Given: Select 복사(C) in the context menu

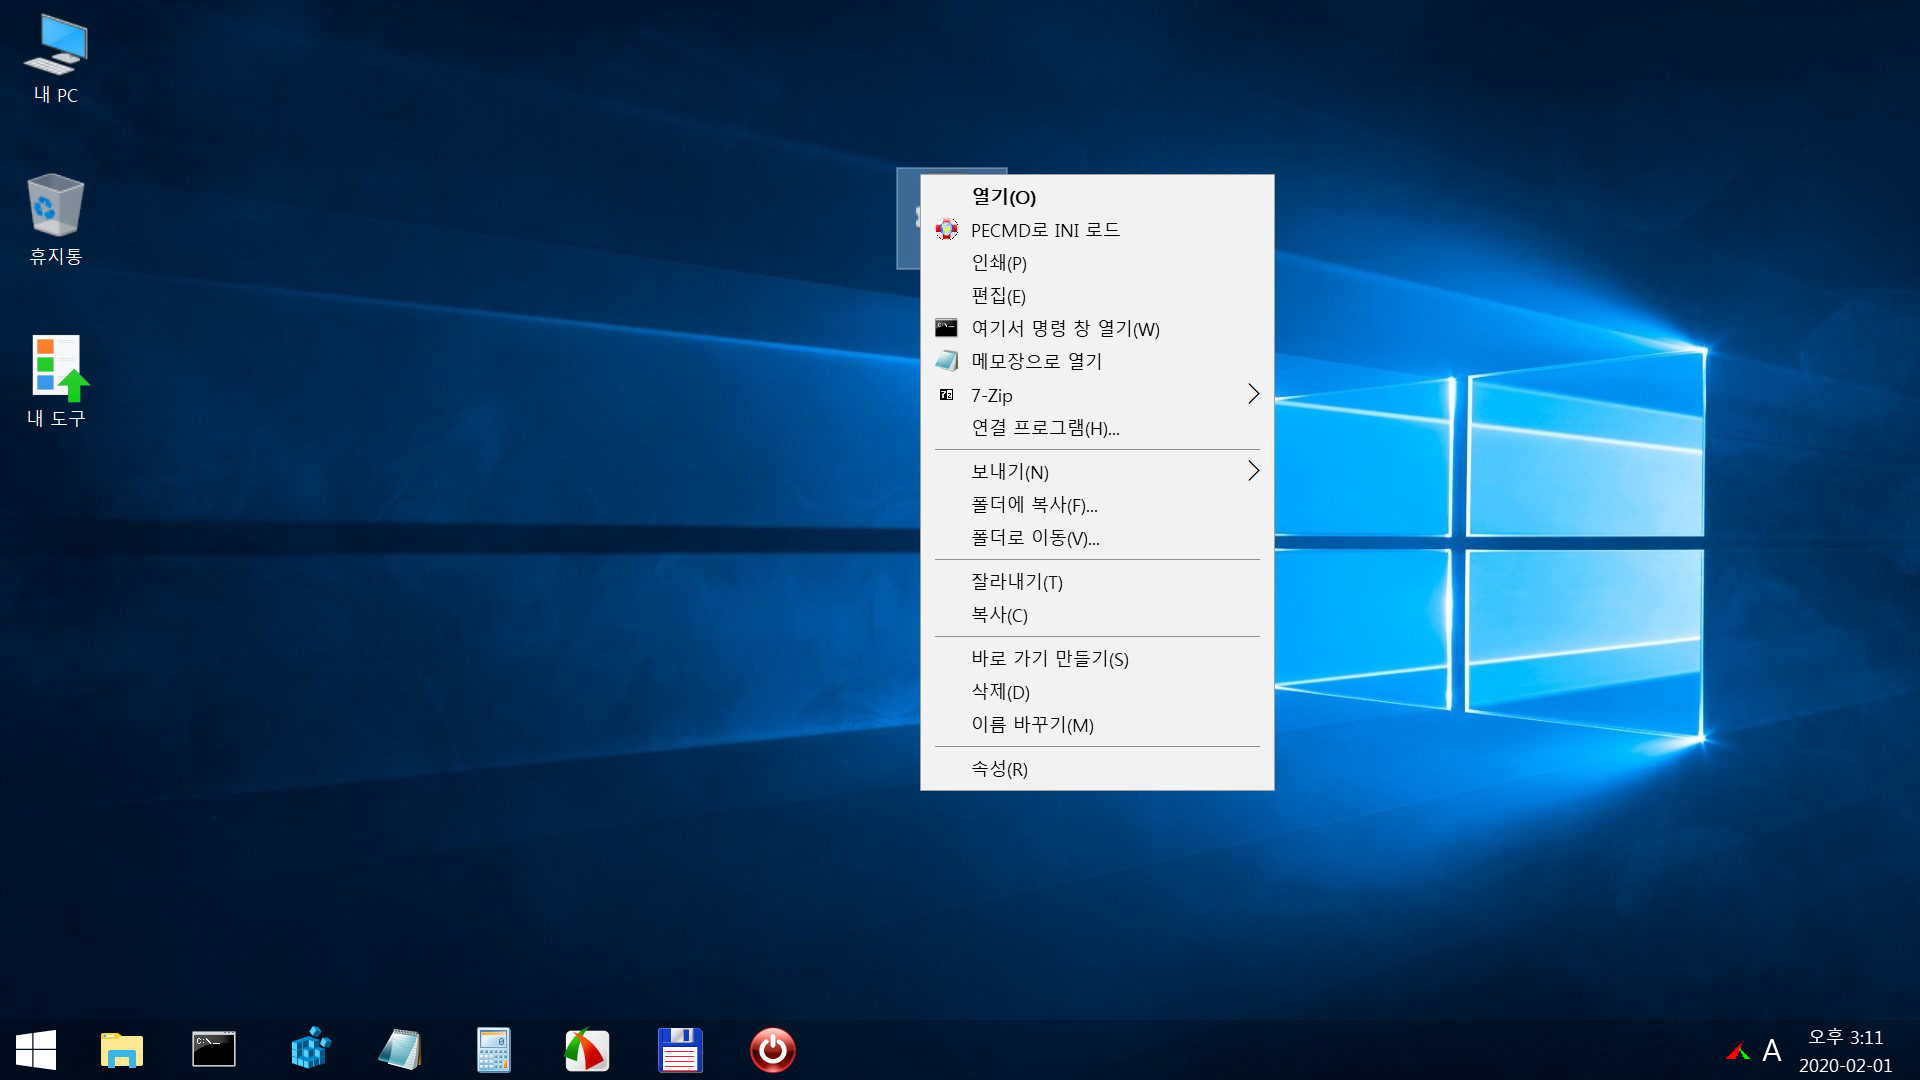Looking at the screenshot, I should pos(1097,615).
